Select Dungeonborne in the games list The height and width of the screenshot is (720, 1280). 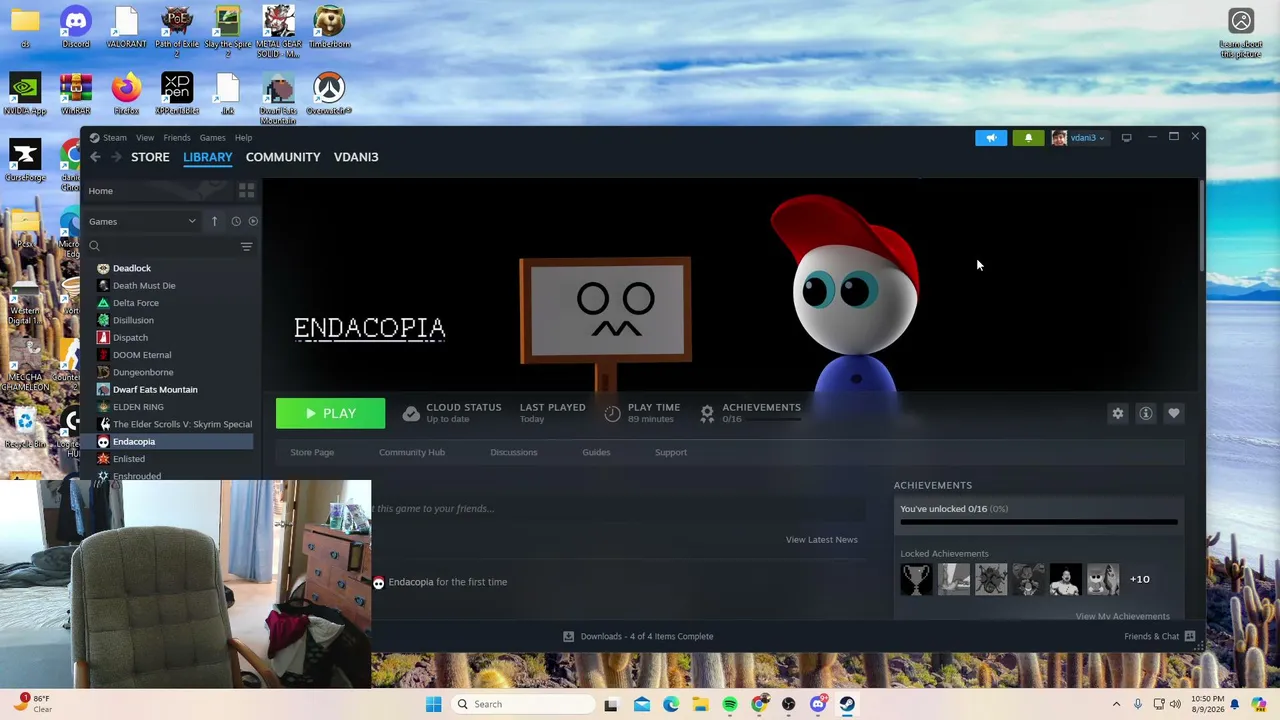[x=143, y=372]
